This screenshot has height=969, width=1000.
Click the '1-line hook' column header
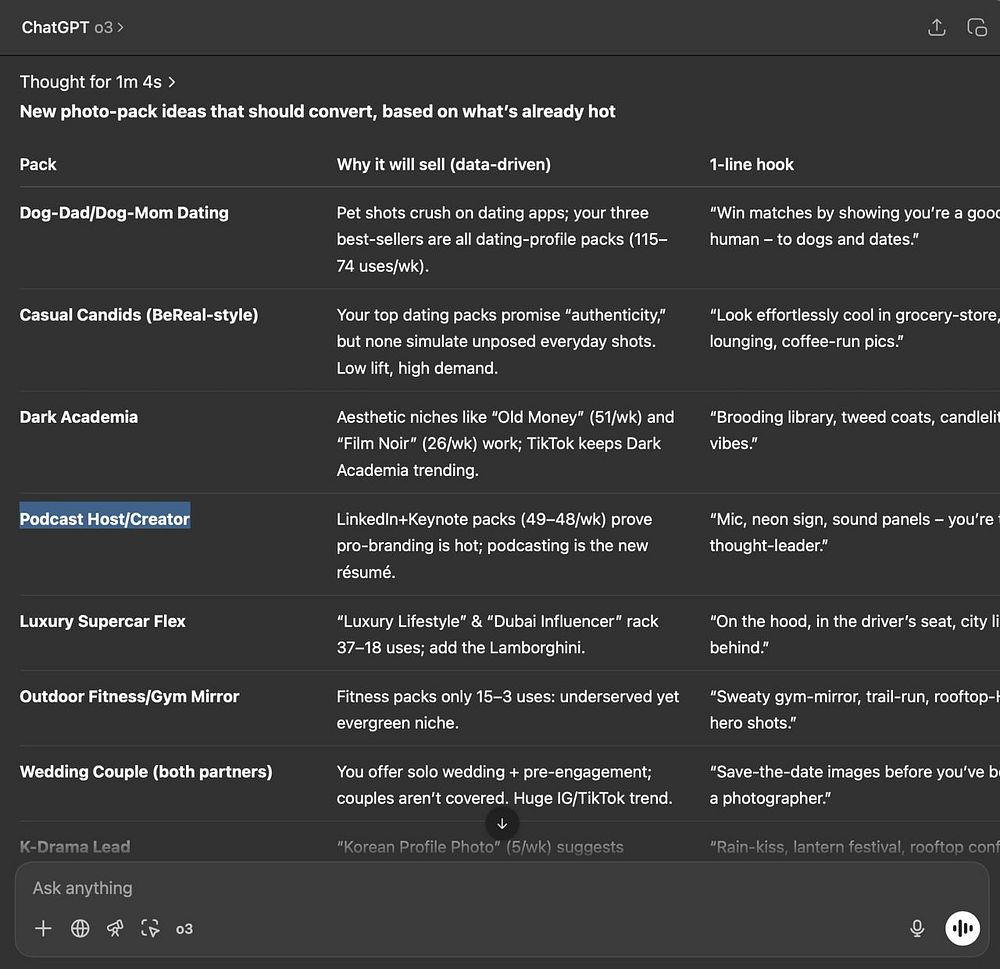751,165
